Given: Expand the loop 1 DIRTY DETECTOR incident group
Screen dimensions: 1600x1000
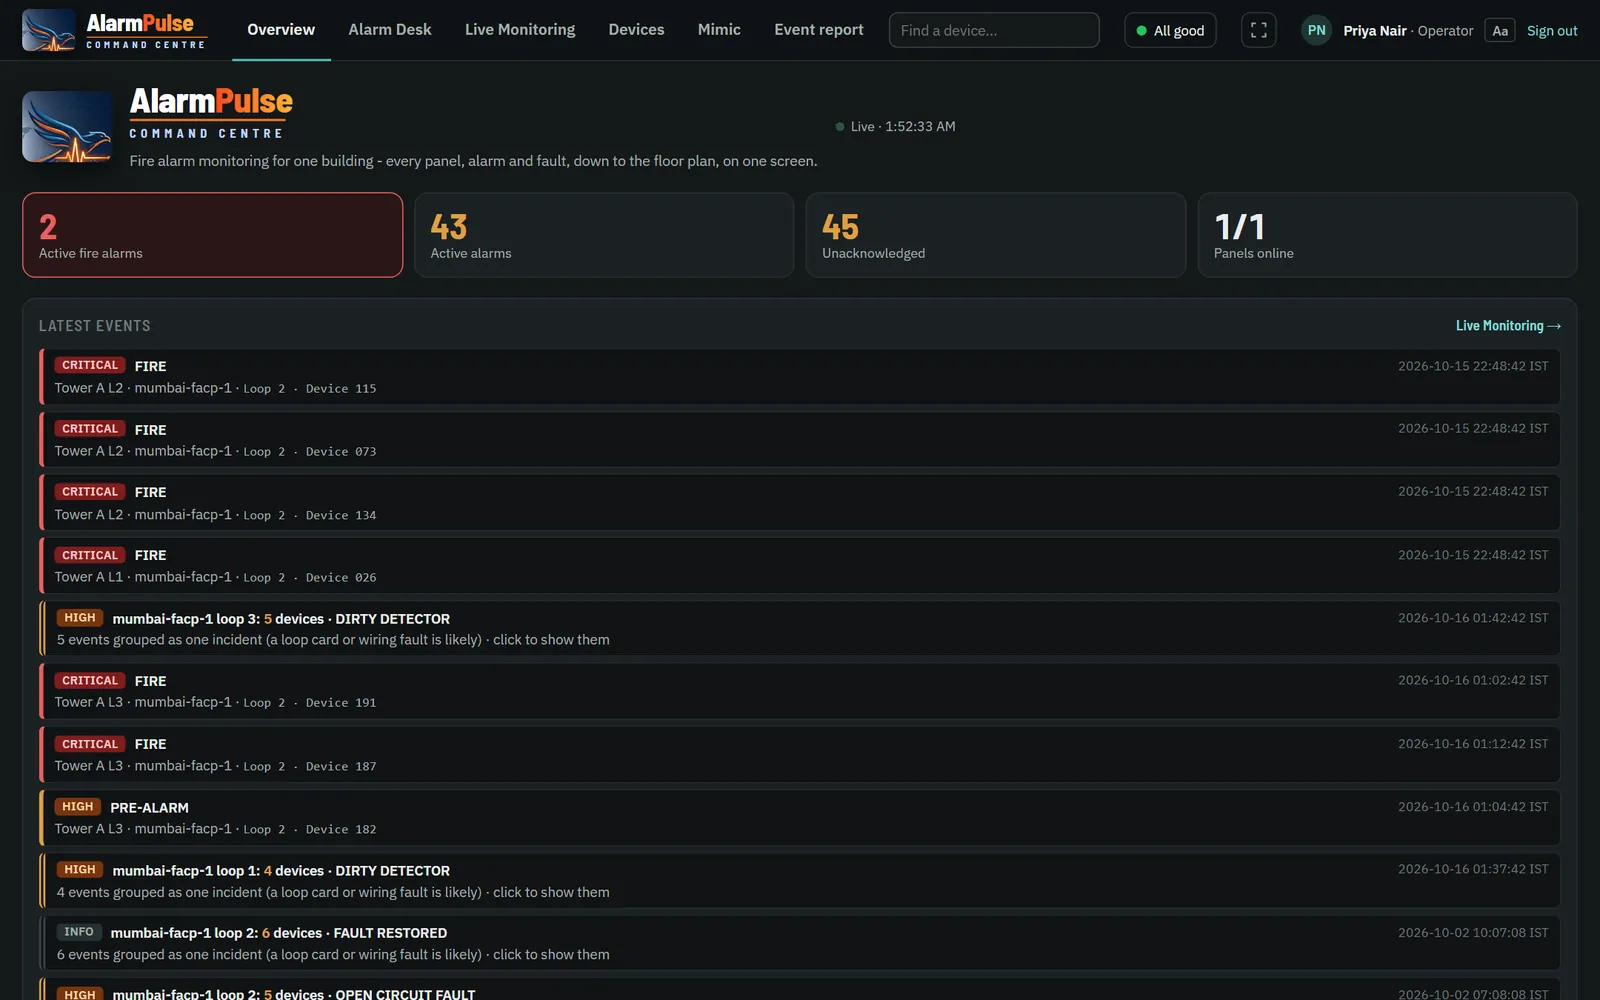Looking at the screenshot, I should tap(800, 881).
